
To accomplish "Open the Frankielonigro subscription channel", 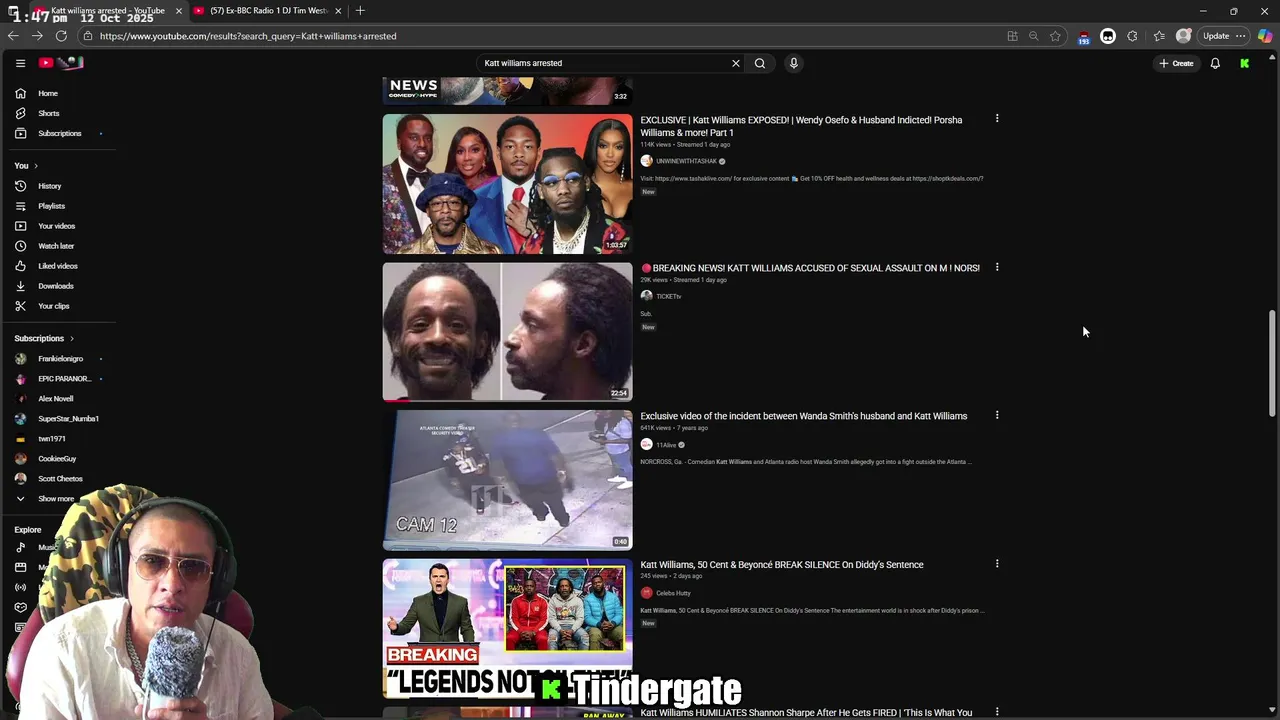I will (x=58, y=359).
